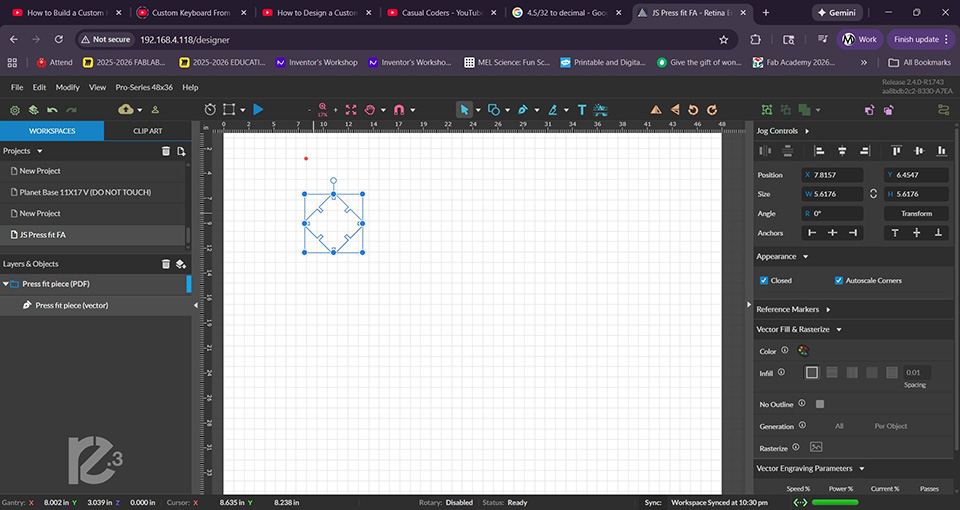Select the top vertical anchor option
Screen dimensions: 960x510
coord(895,233)
